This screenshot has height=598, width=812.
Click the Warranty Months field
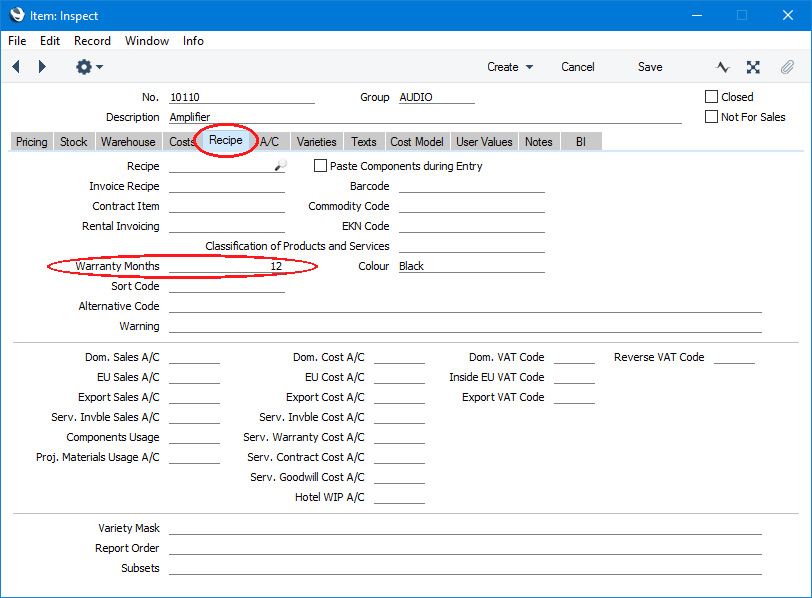[x=227, y=266]
